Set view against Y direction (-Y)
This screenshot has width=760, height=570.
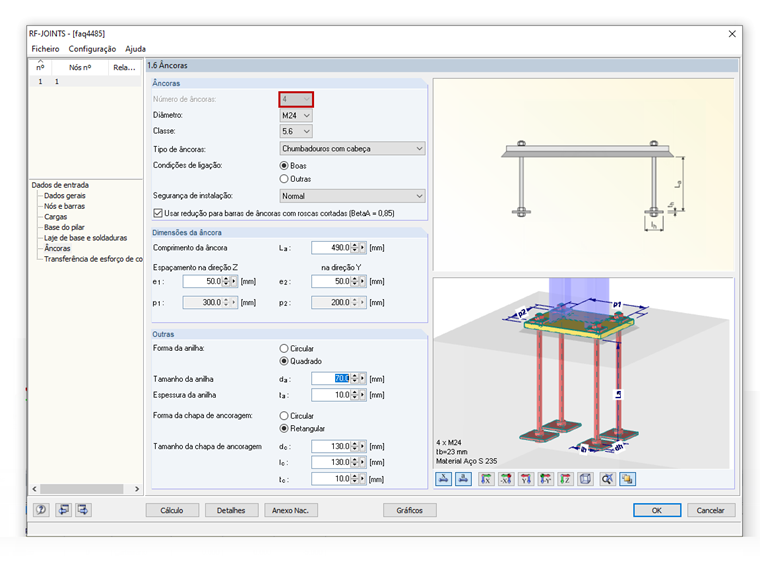[x=546, y=479]
